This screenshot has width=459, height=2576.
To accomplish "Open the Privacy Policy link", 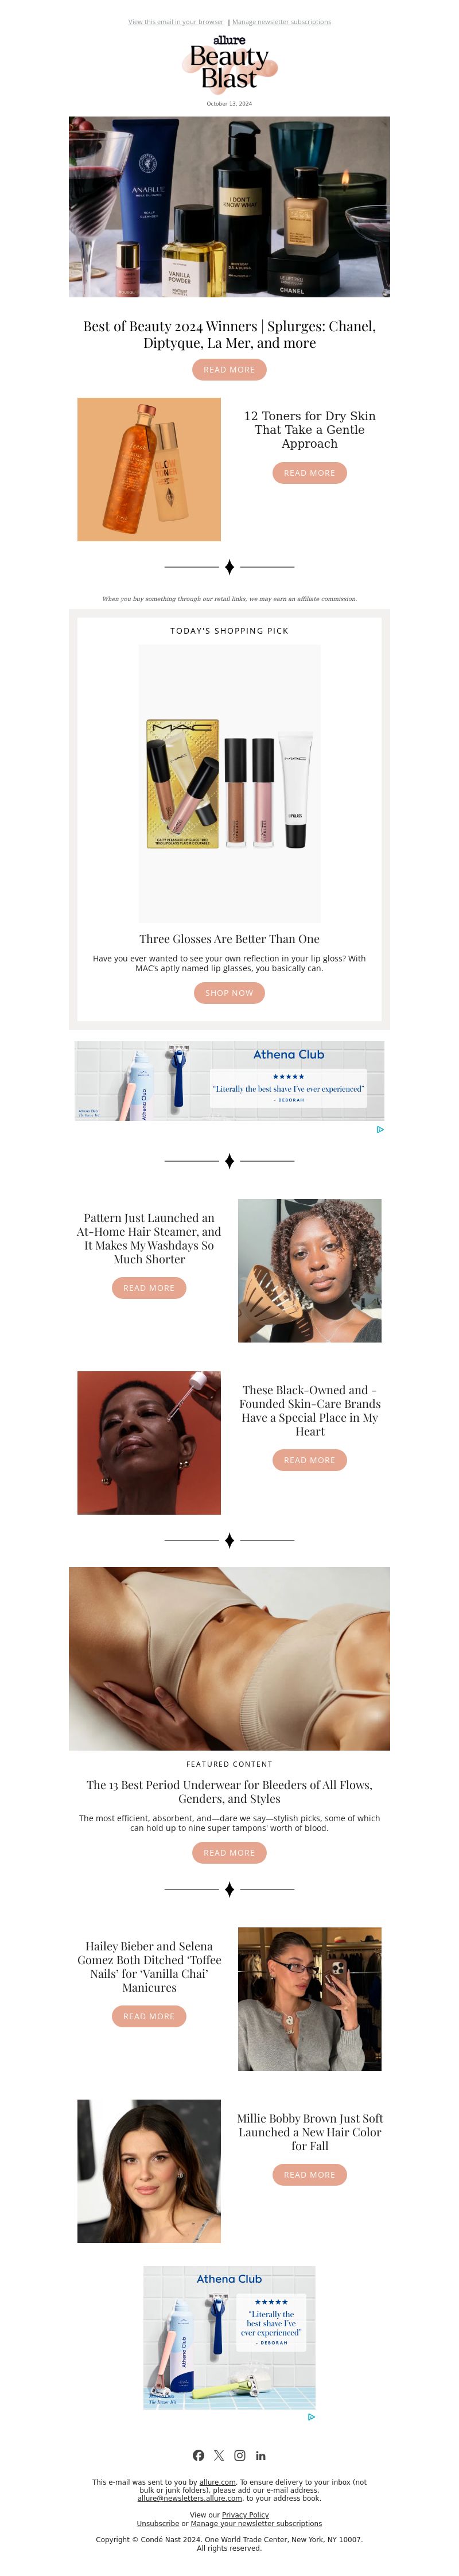I will 245,2514.
